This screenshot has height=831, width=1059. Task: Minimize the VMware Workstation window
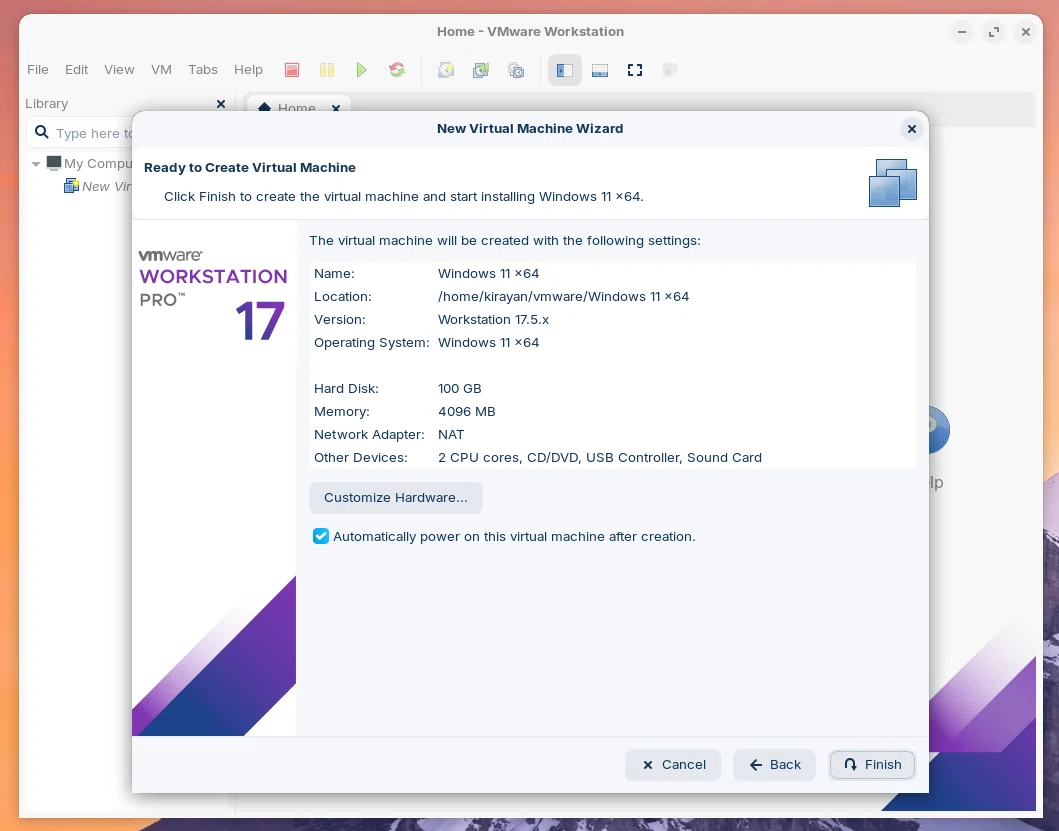click(962, 32)
